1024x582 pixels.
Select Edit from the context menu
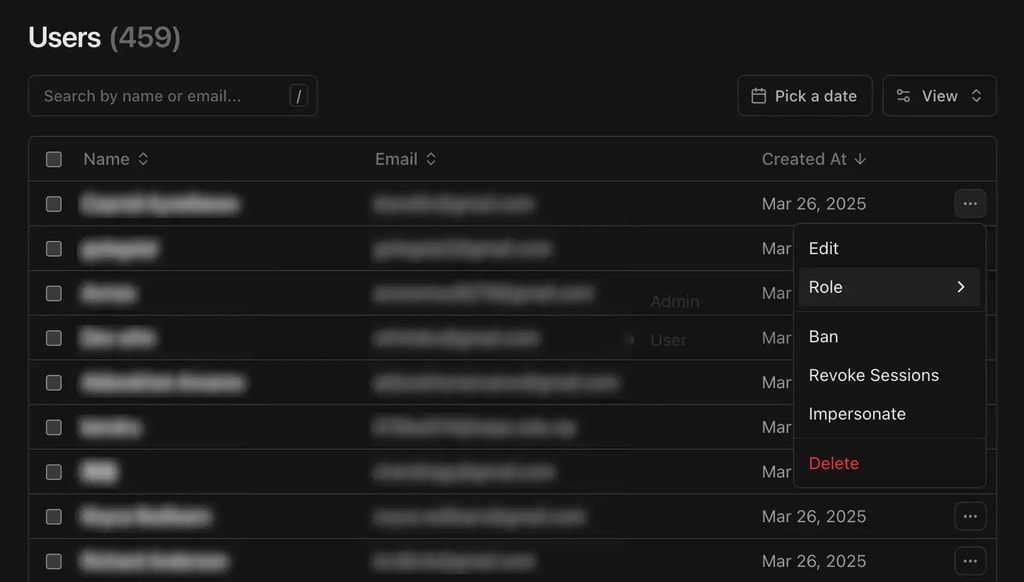click(x=824, y=248)
